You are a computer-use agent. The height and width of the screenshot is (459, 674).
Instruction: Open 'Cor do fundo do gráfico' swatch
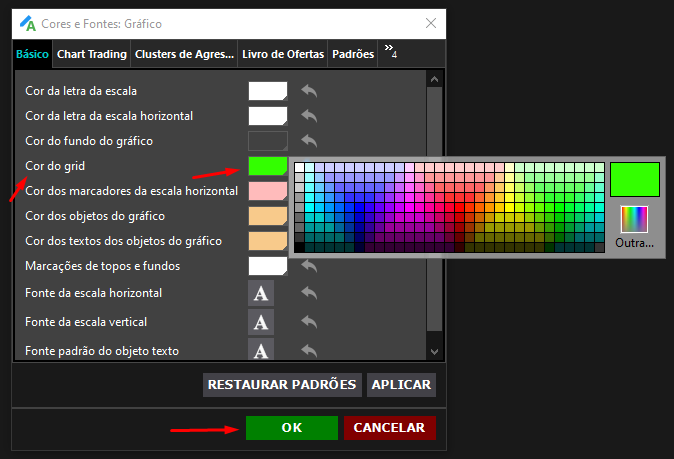(268, 141)
